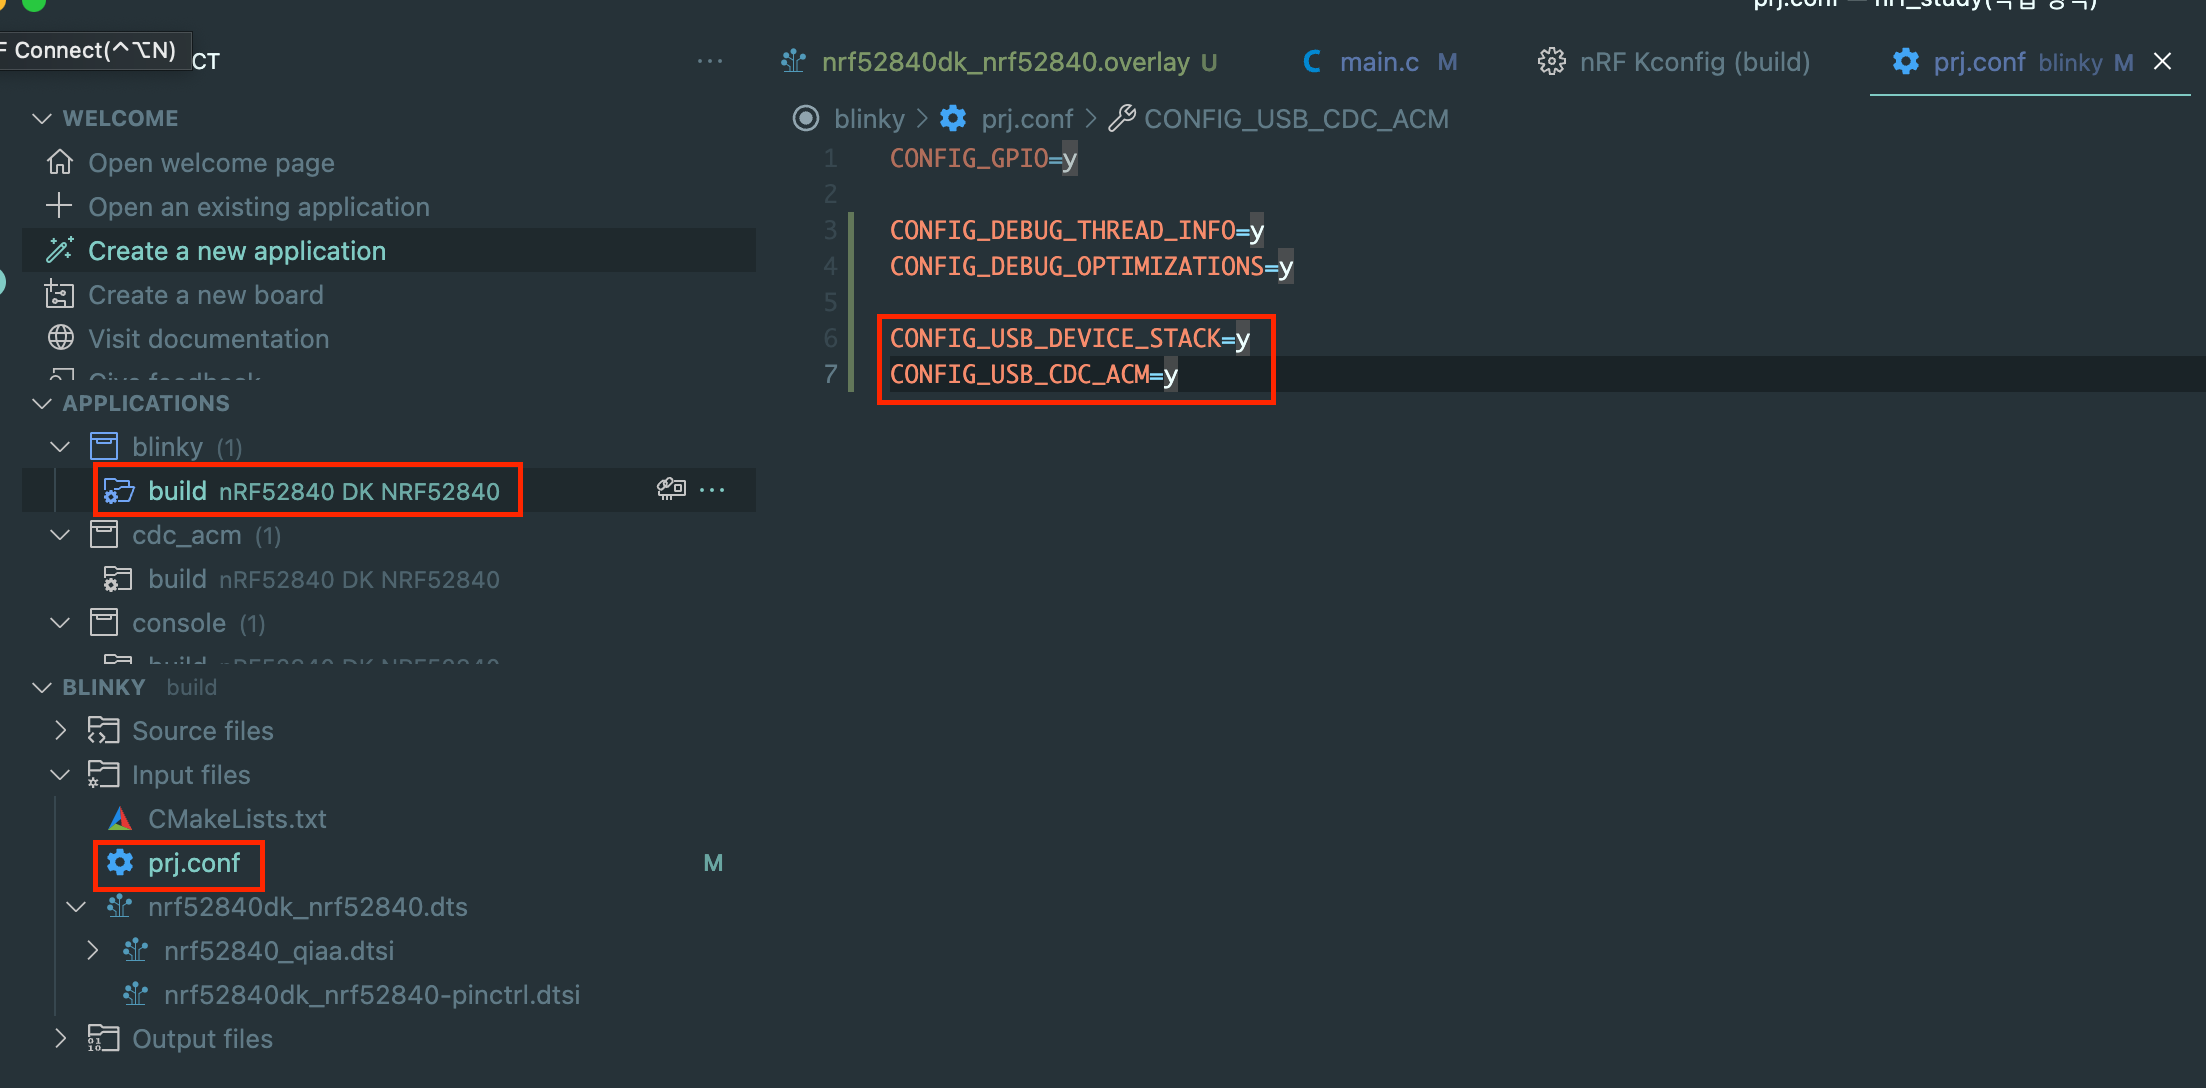Switch to the nRF Kconfig (build) tab

[1693, 62]
